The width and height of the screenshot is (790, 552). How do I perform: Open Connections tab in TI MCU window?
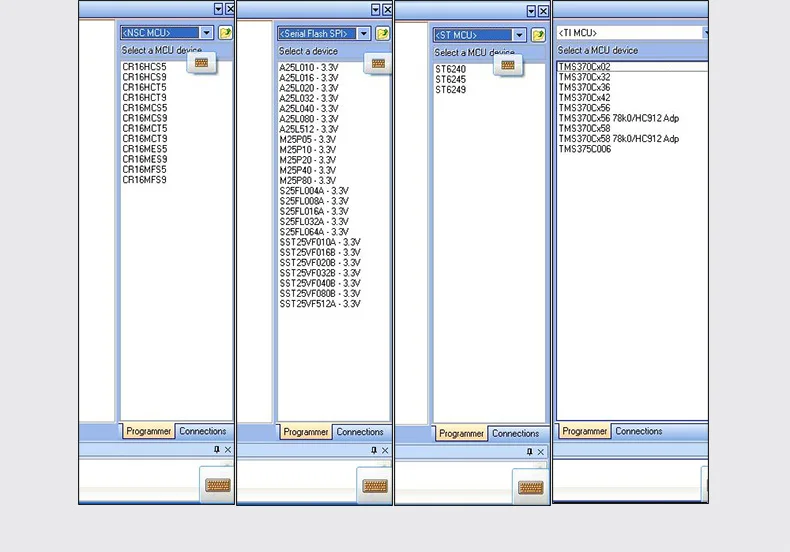638,431
